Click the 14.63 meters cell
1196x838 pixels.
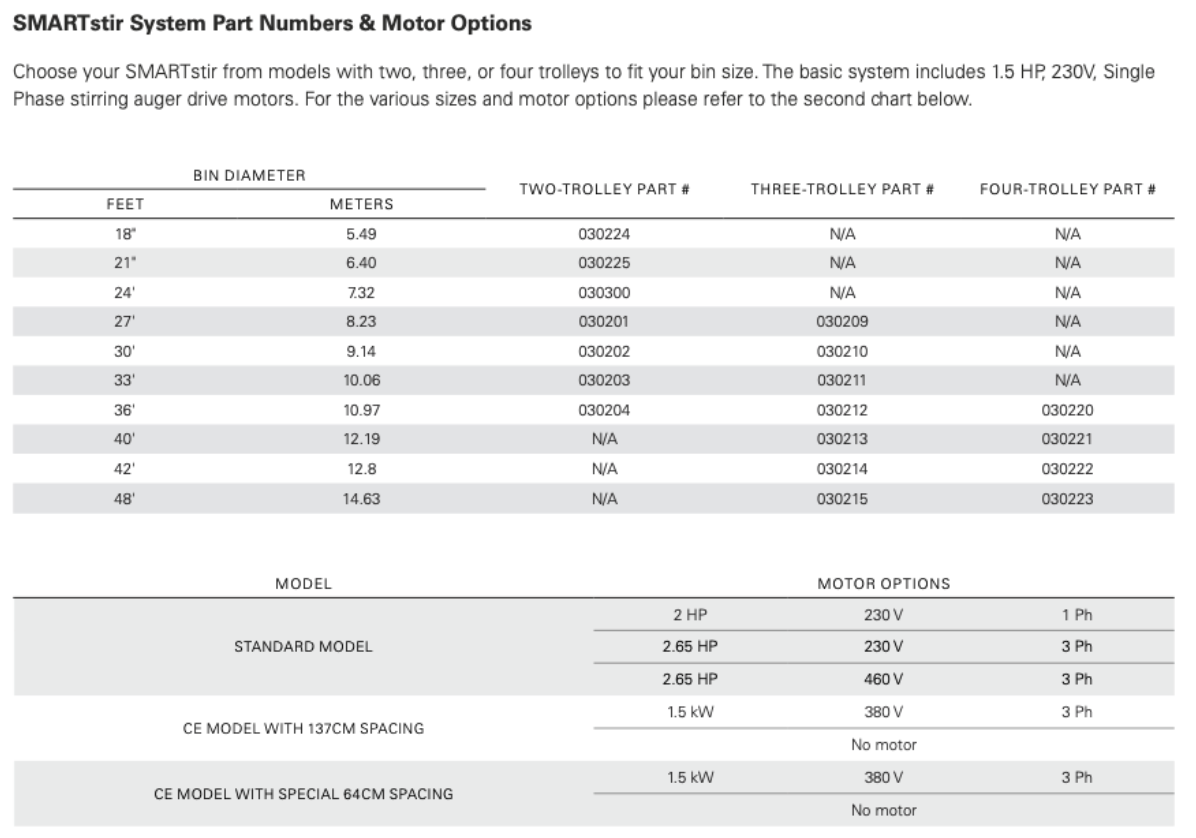pos(362,499)
